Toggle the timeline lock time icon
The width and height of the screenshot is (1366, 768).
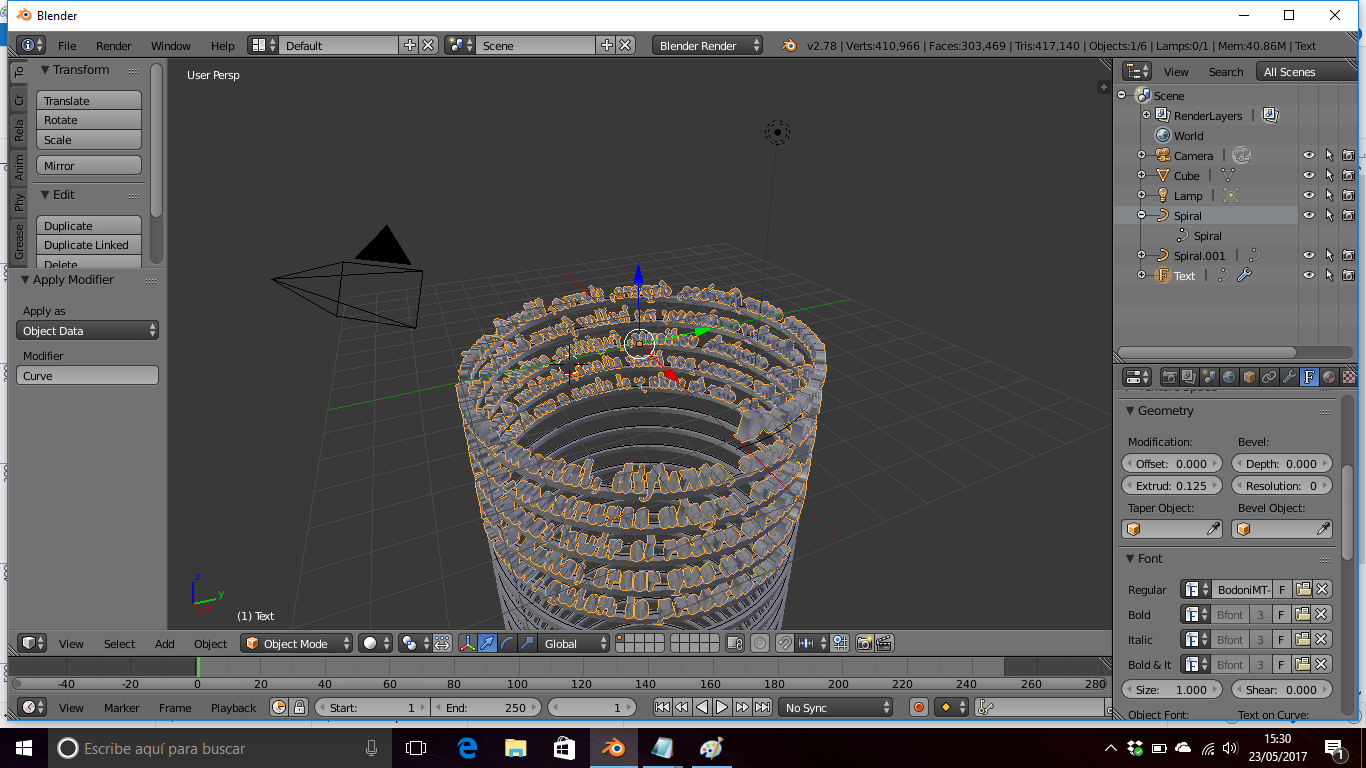tap(299, 707)
